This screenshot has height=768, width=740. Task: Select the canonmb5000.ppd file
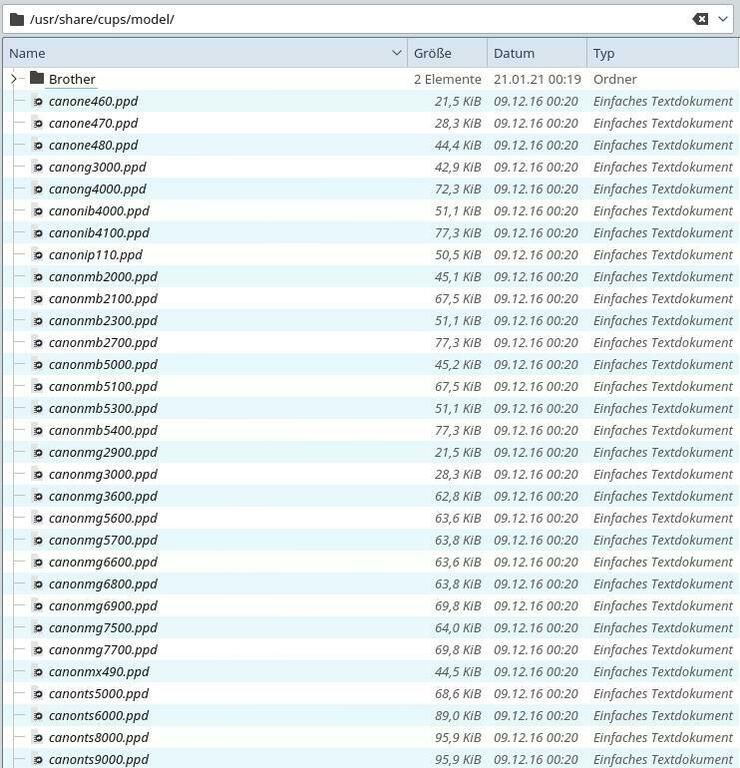point(103,364)
